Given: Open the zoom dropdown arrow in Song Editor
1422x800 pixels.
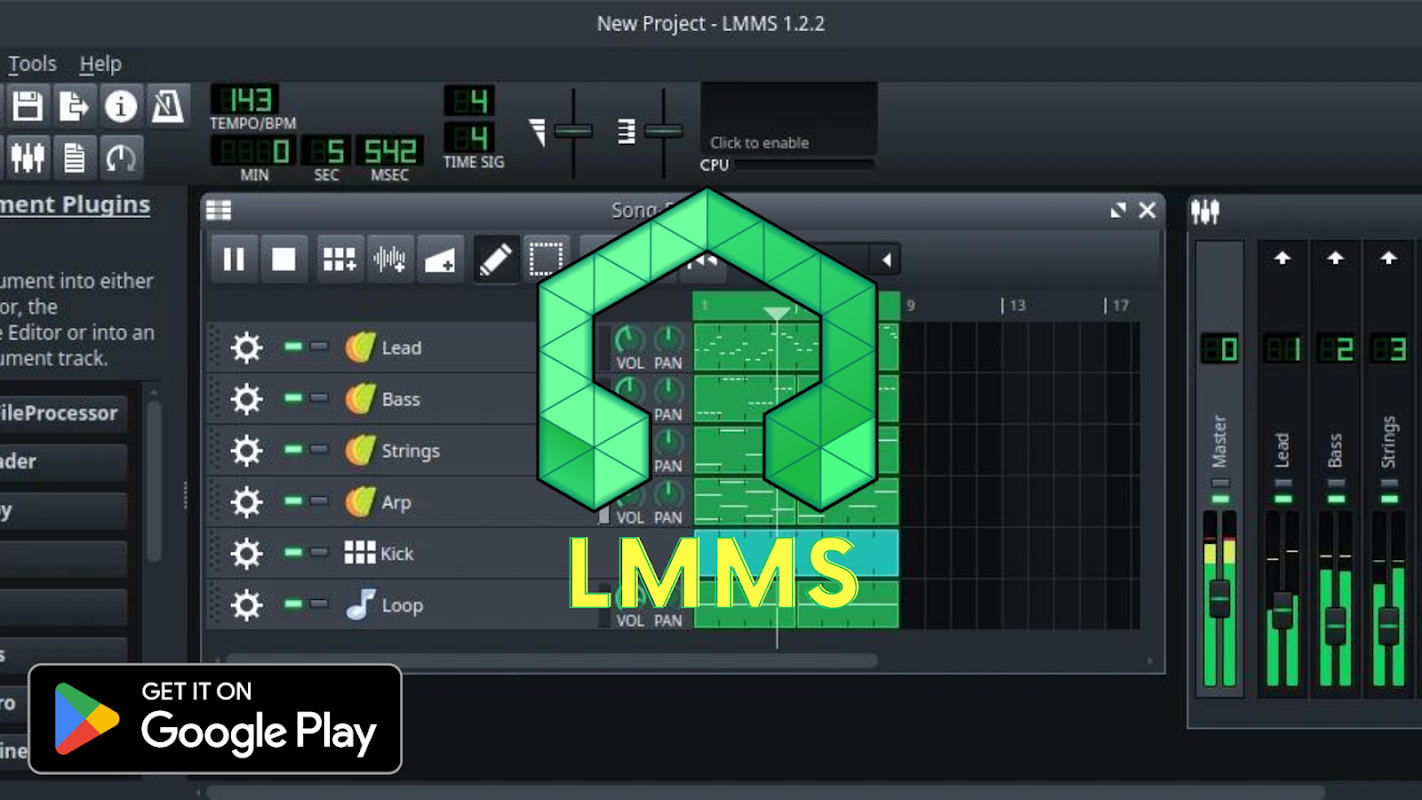Looking at the screenshot, I should (x=886, y=260).
